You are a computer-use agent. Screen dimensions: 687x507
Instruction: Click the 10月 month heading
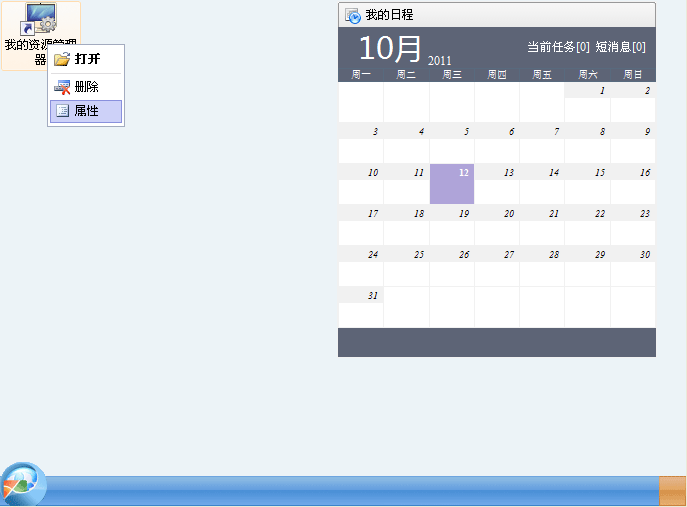coord(390,48)
